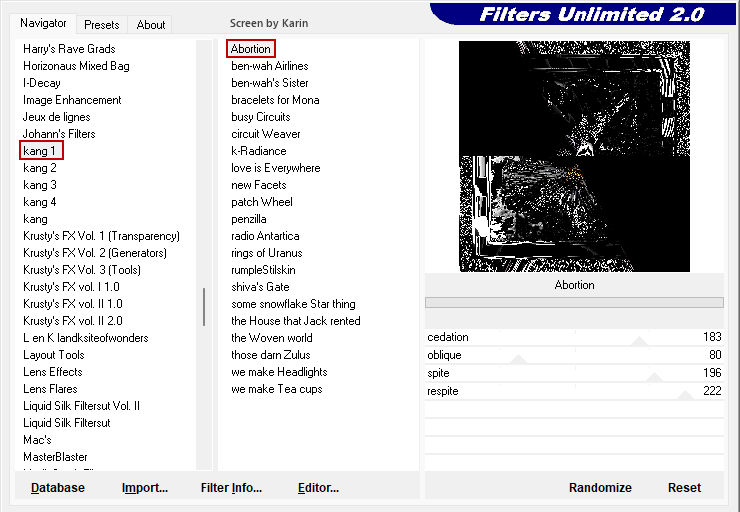Select kang 1 filter category
The height and width of the screenshot is (512, 740).
tap(40, 151)
